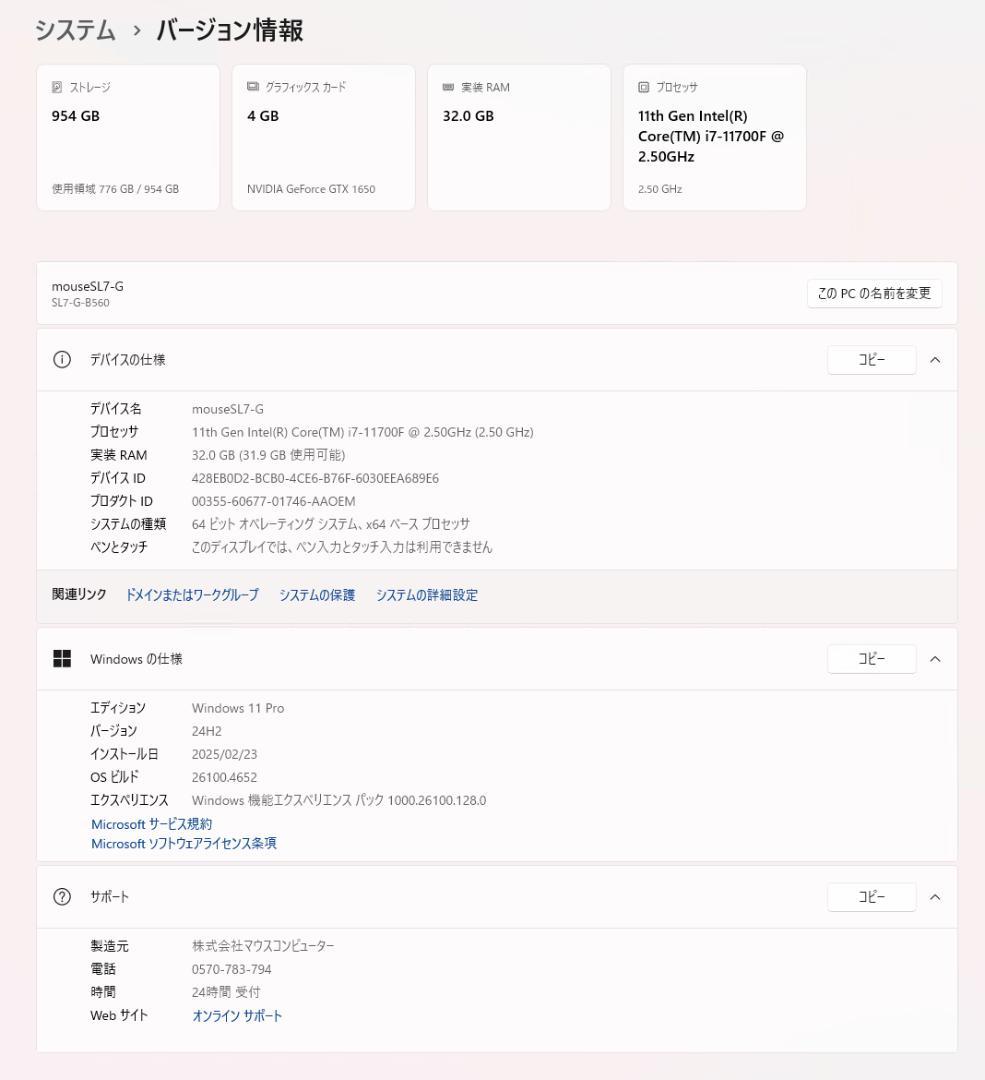Viewport: 985px width, 1080px height.
Task: Open the オンライン サポート link
Action: click(x=237, y=1015)
